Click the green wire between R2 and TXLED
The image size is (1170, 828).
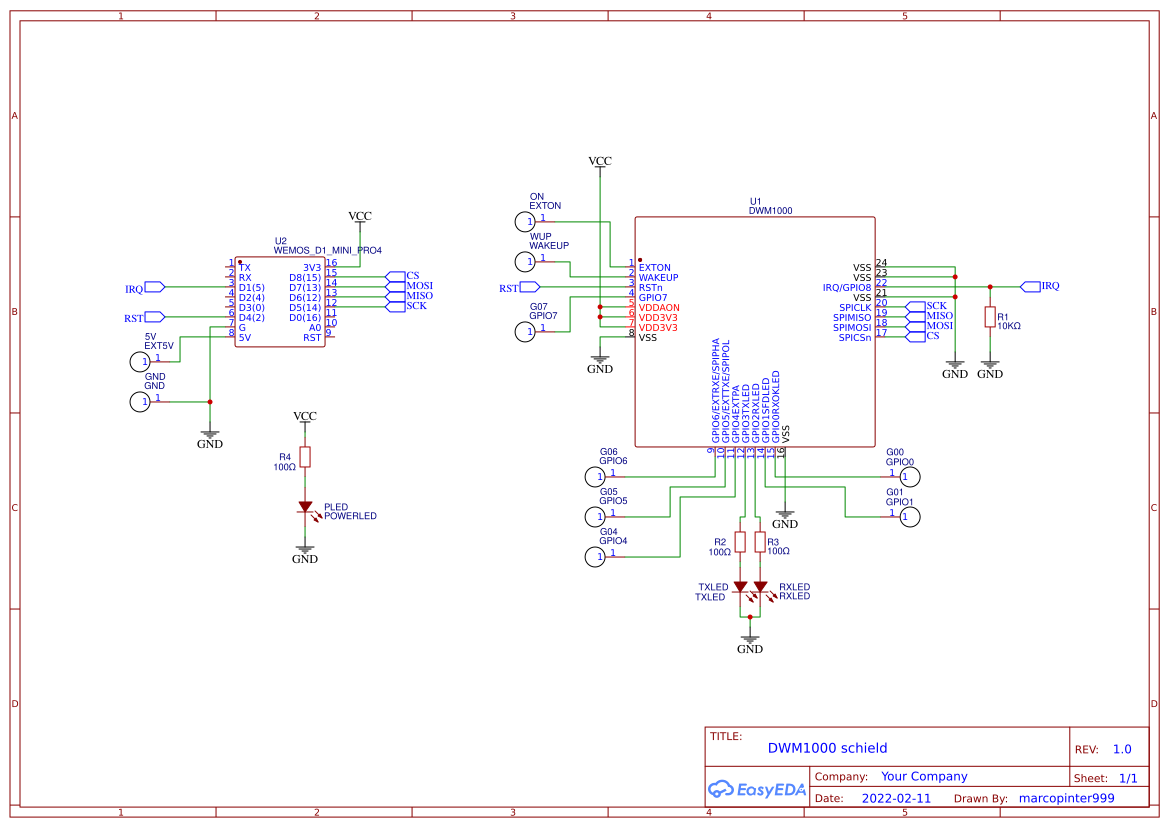pyautogui.click(x=740, y=565)
